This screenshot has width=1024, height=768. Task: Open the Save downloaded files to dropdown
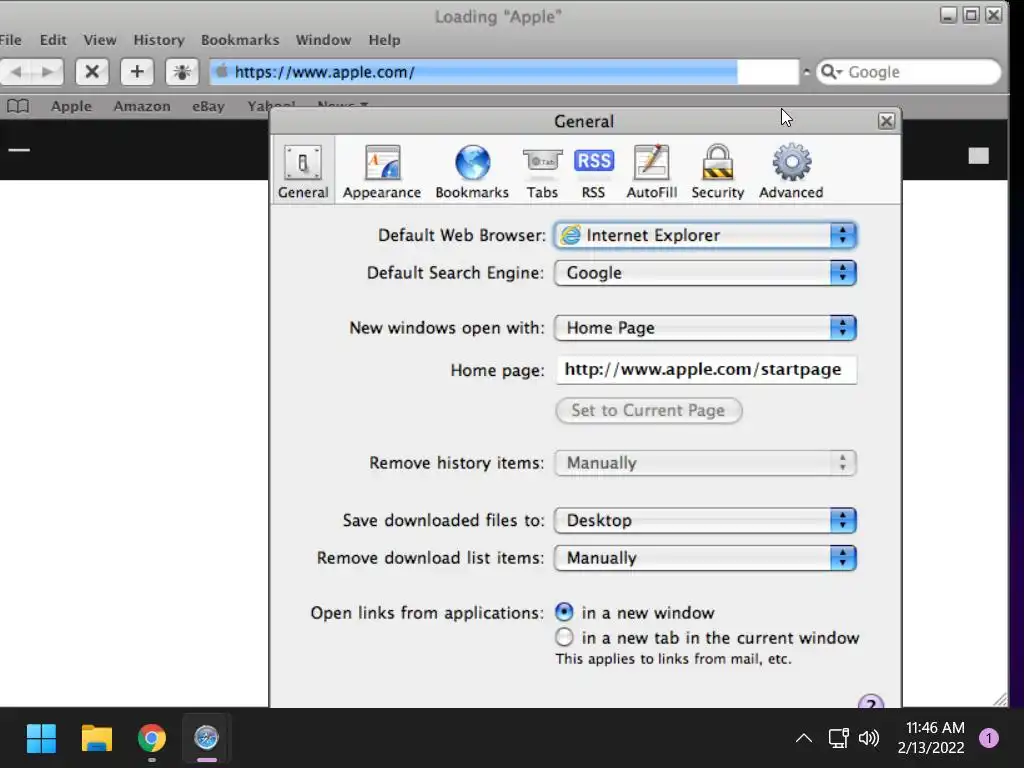pyautogui.click(x=705, y=520)
